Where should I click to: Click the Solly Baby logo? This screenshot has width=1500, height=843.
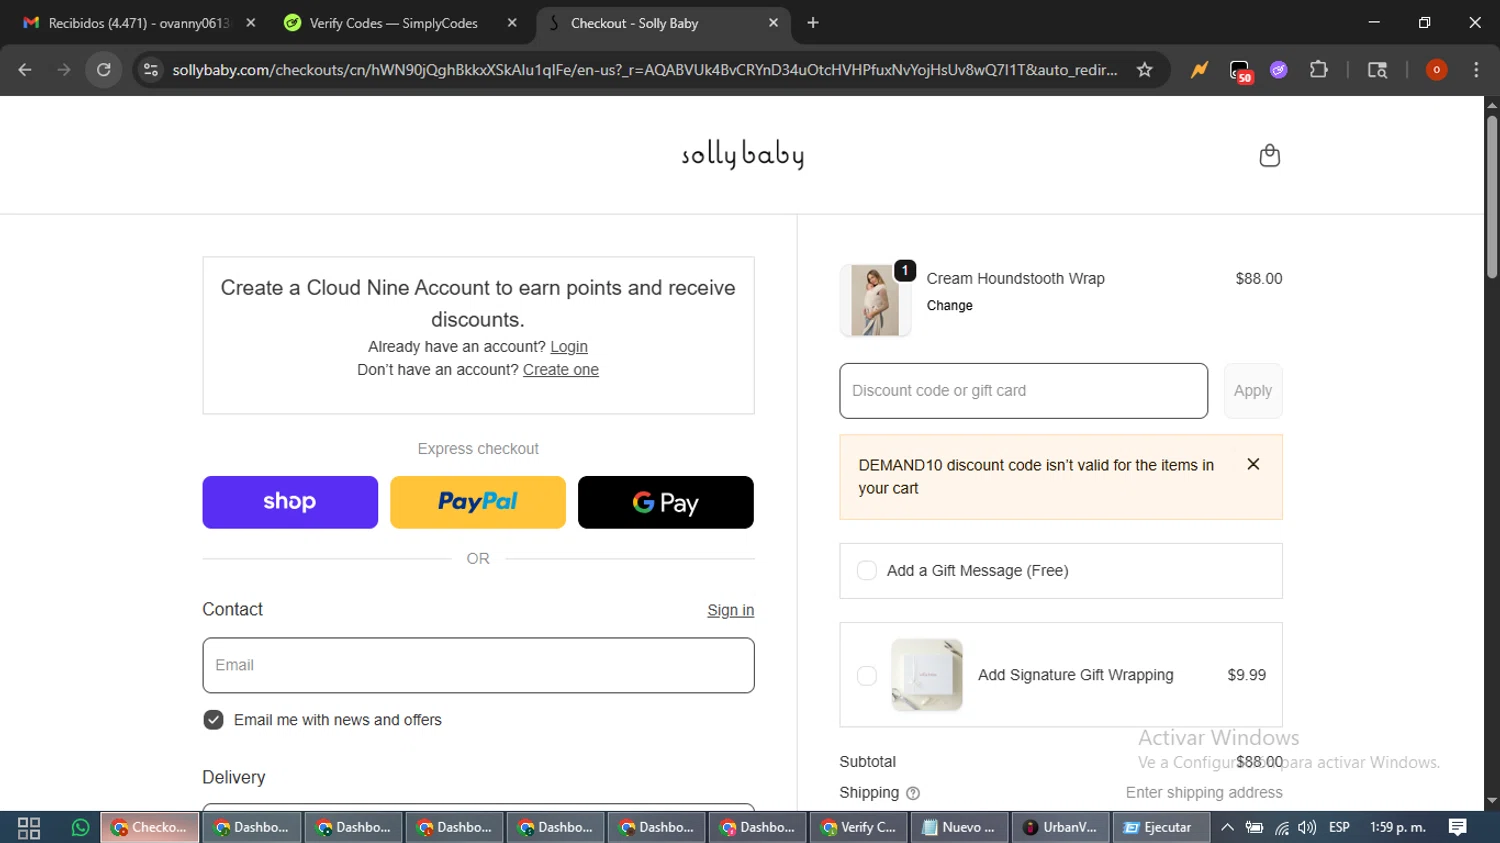(742, 155)
